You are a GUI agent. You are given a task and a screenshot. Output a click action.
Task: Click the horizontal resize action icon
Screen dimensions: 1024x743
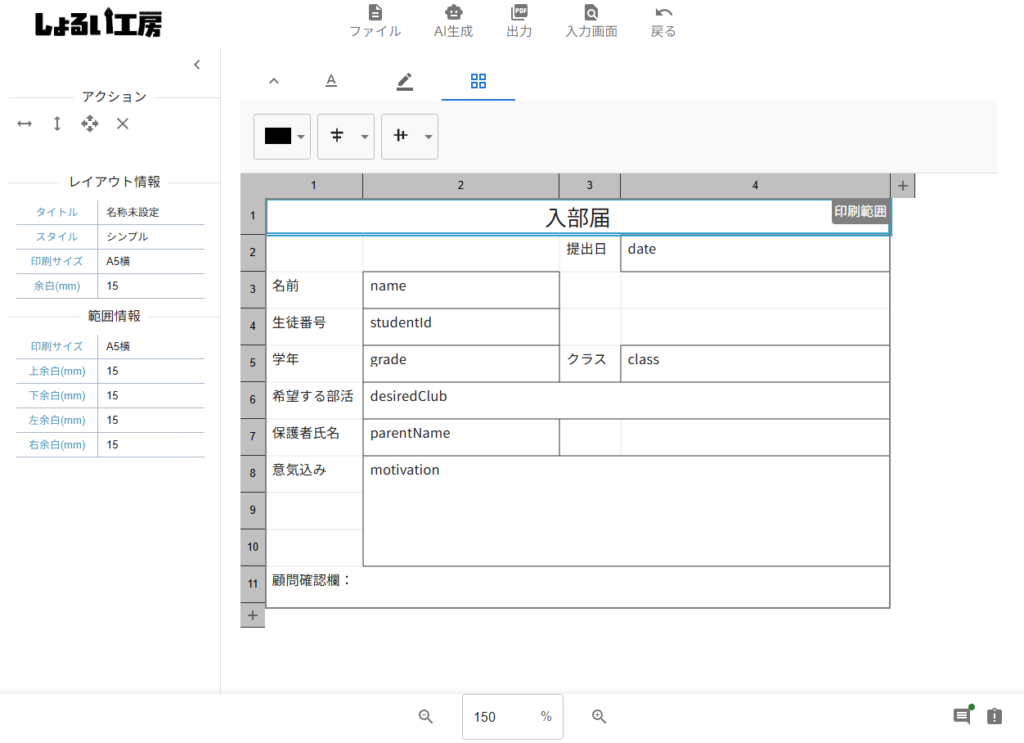(25, 123)
